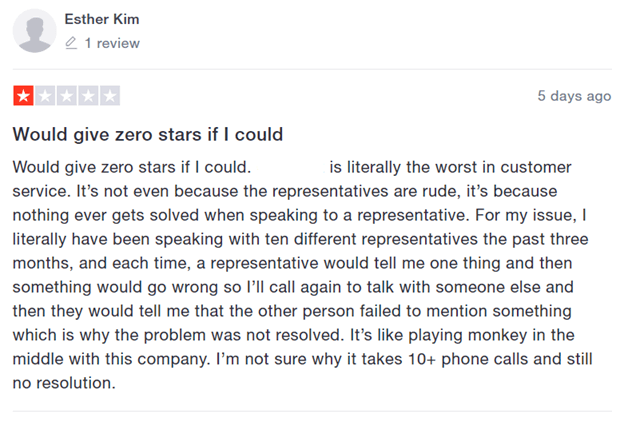Open the "Would give zero stars" review title
Viewport: 624px width, 422px height.
(148, 134)
